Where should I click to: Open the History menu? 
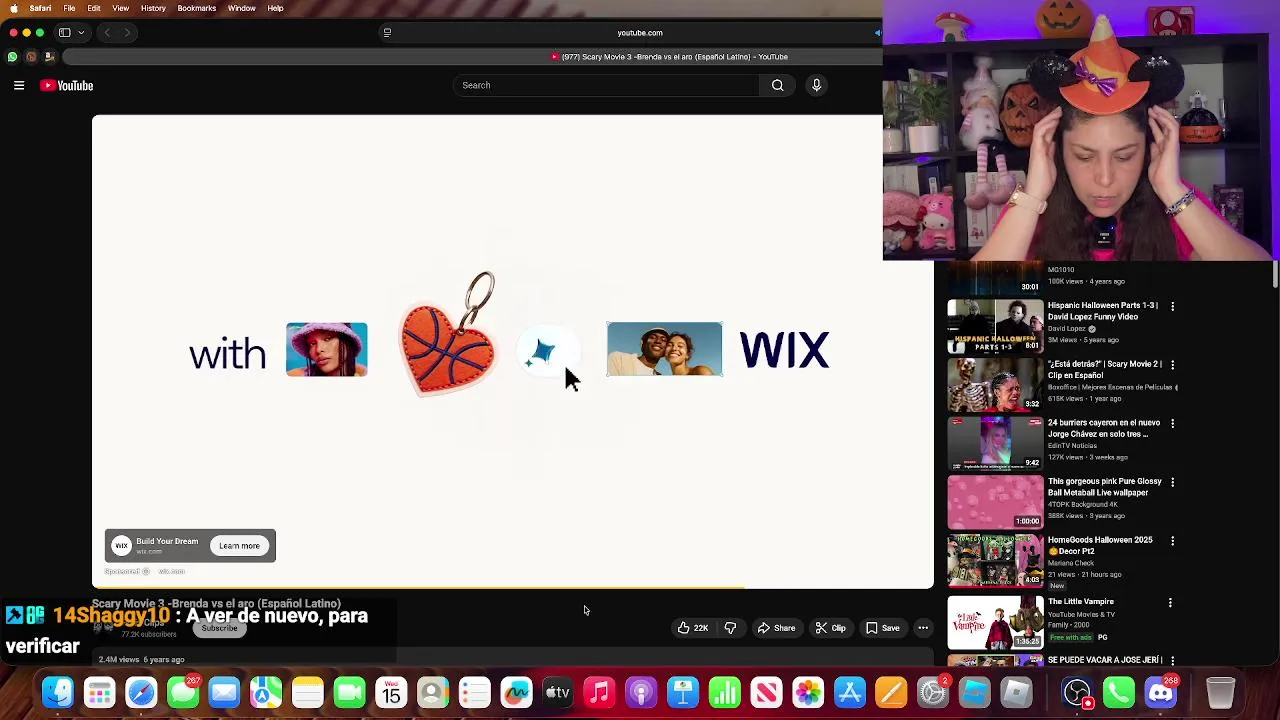point(153,8)
